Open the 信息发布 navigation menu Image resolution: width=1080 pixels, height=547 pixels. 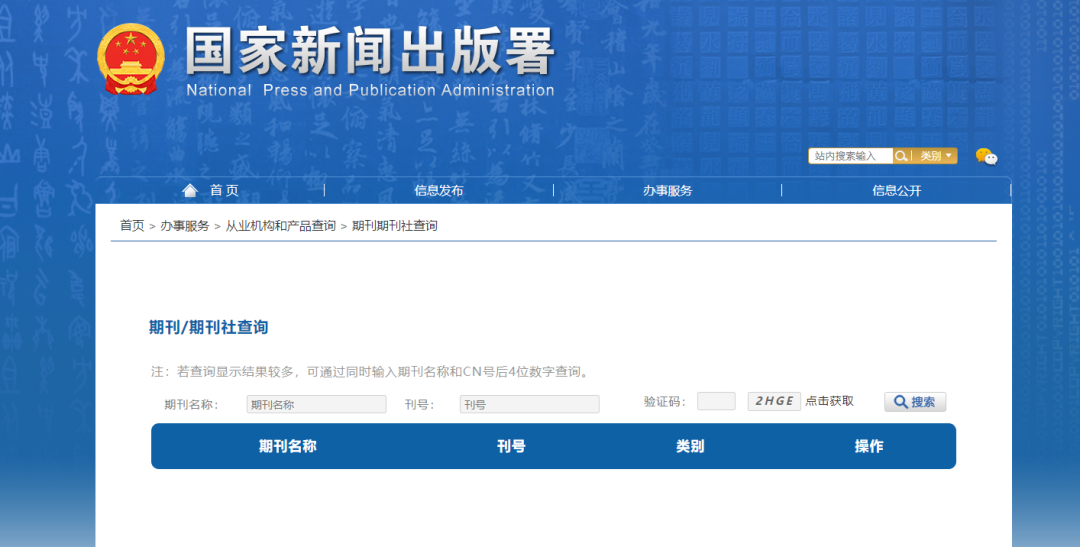coord(439,191)
